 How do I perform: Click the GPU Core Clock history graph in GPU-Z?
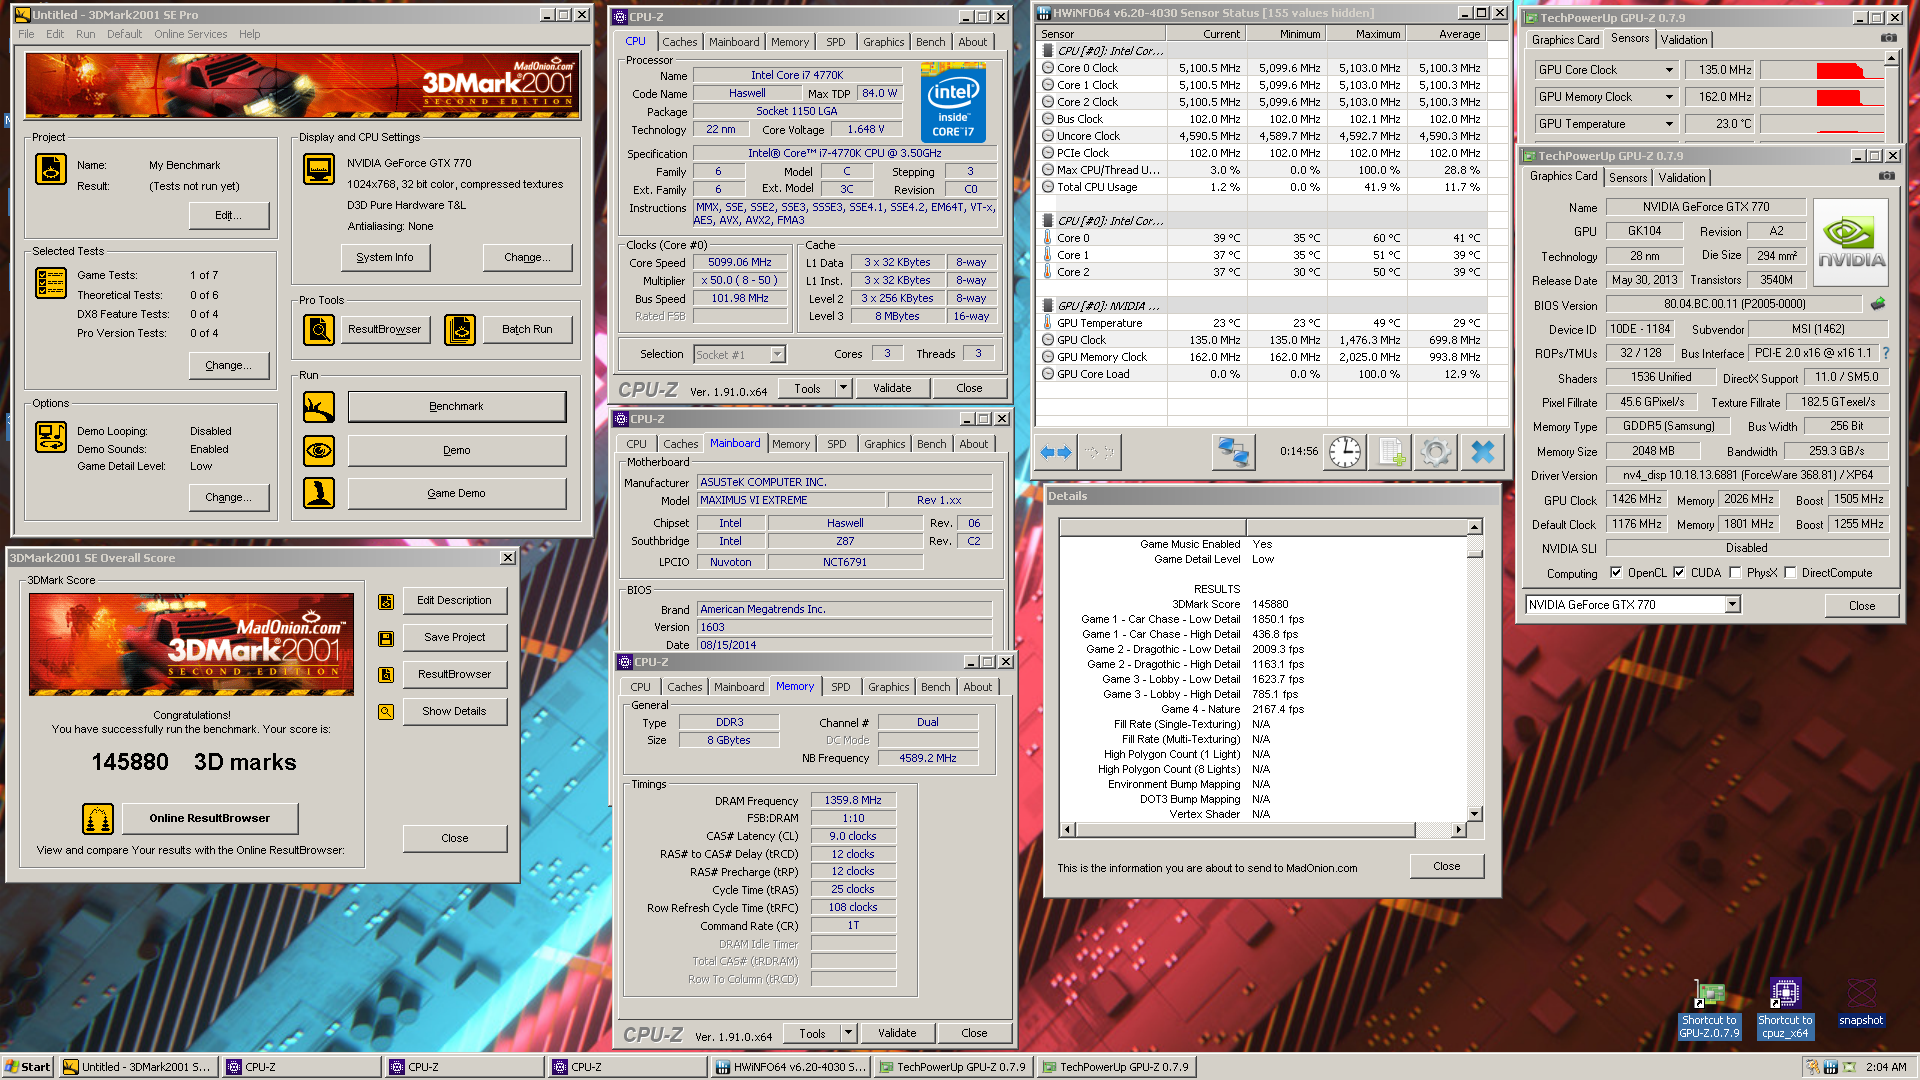(x=1820, y=70)
